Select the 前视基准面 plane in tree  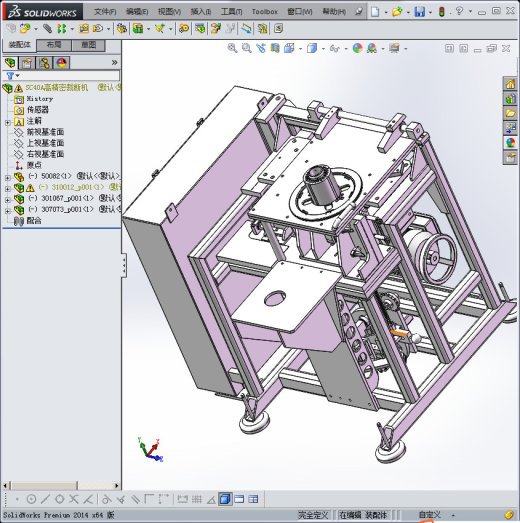(45, 132)
